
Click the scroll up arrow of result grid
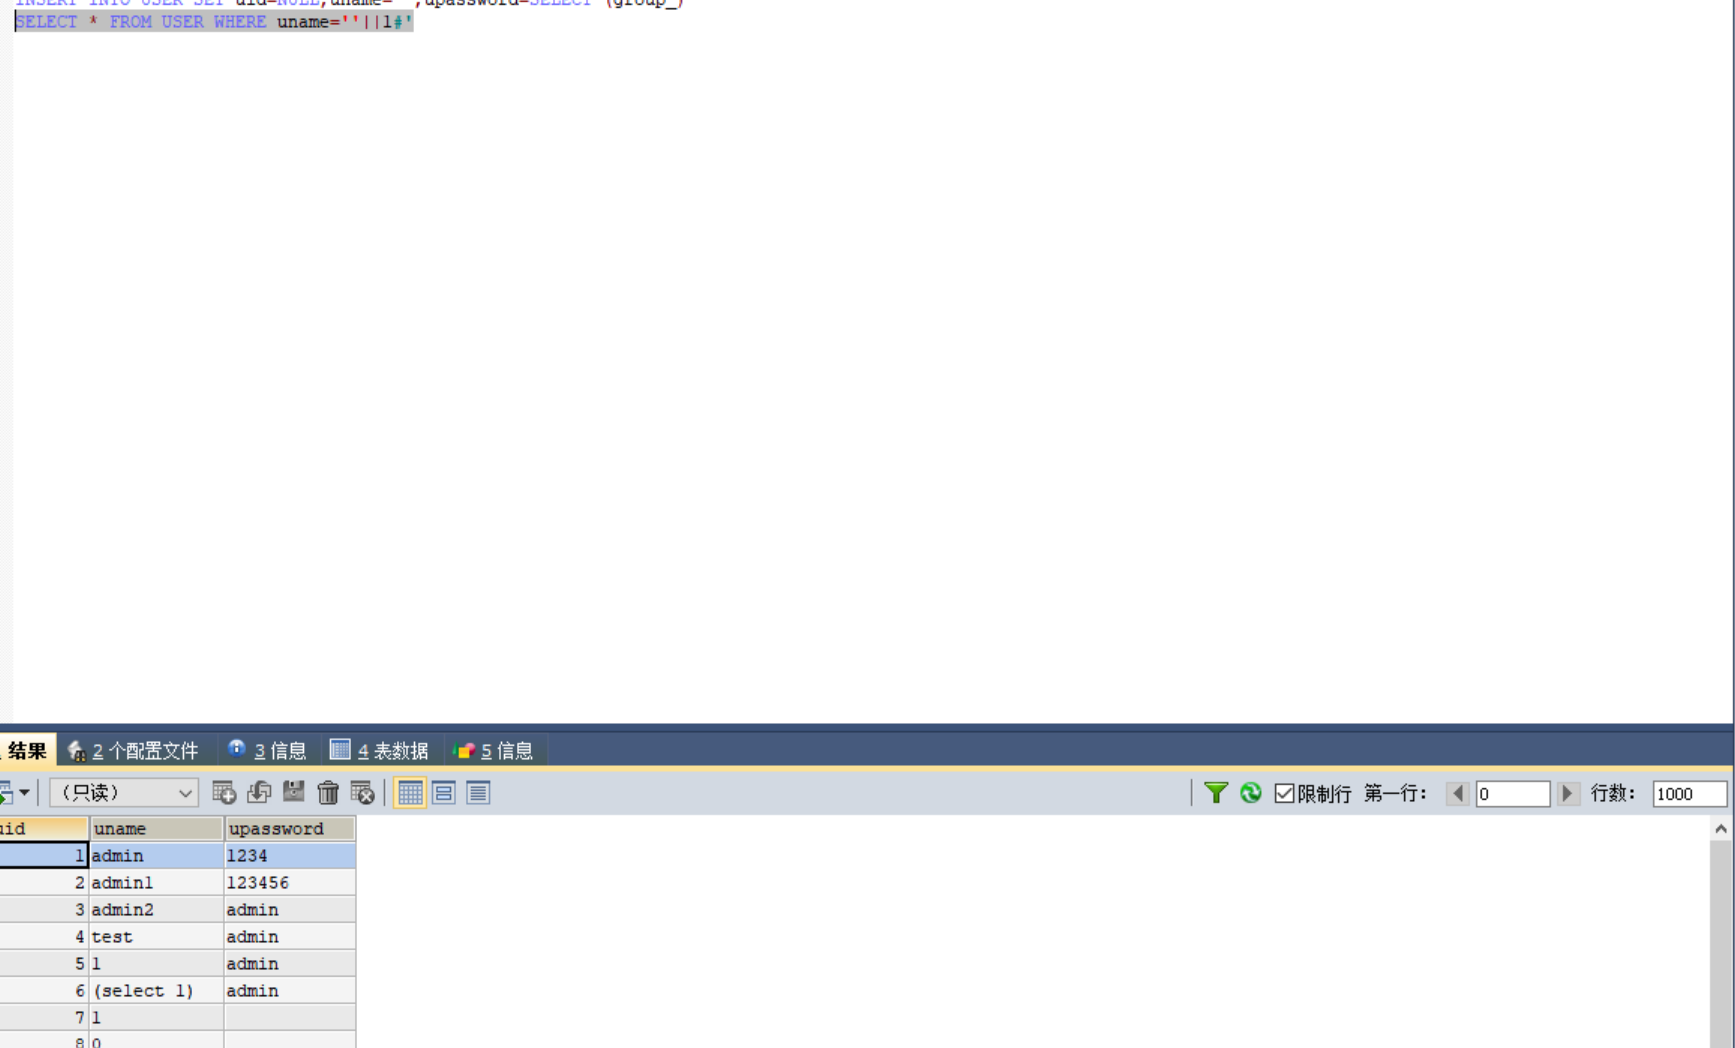coord(1720,829)
